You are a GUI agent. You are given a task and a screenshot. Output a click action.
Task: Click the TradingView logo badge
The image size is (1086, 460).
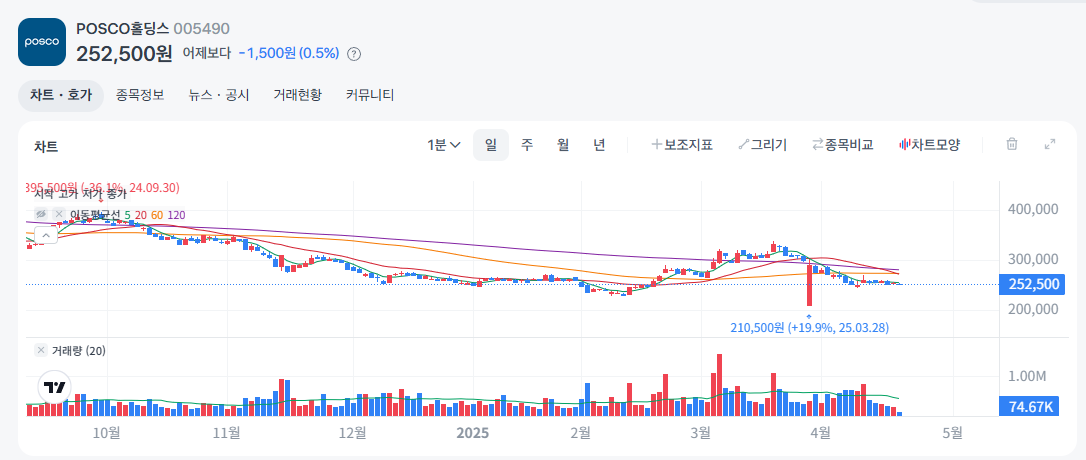(x=54, y=387)
